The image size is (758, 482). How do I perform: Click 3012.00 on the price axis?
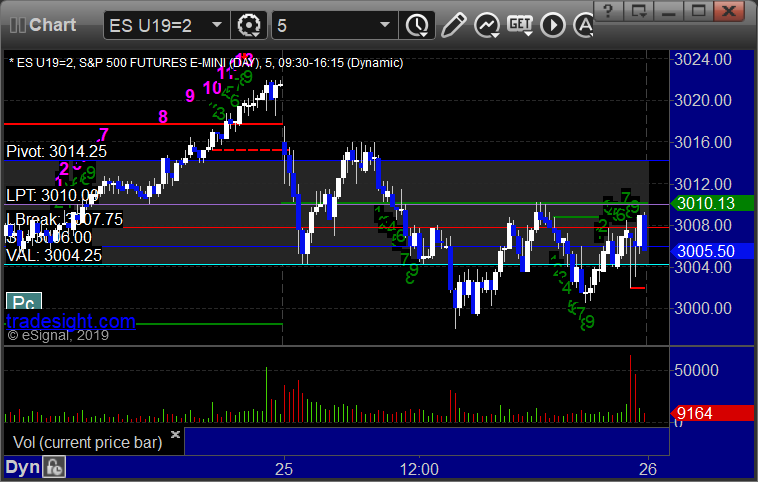703,184
